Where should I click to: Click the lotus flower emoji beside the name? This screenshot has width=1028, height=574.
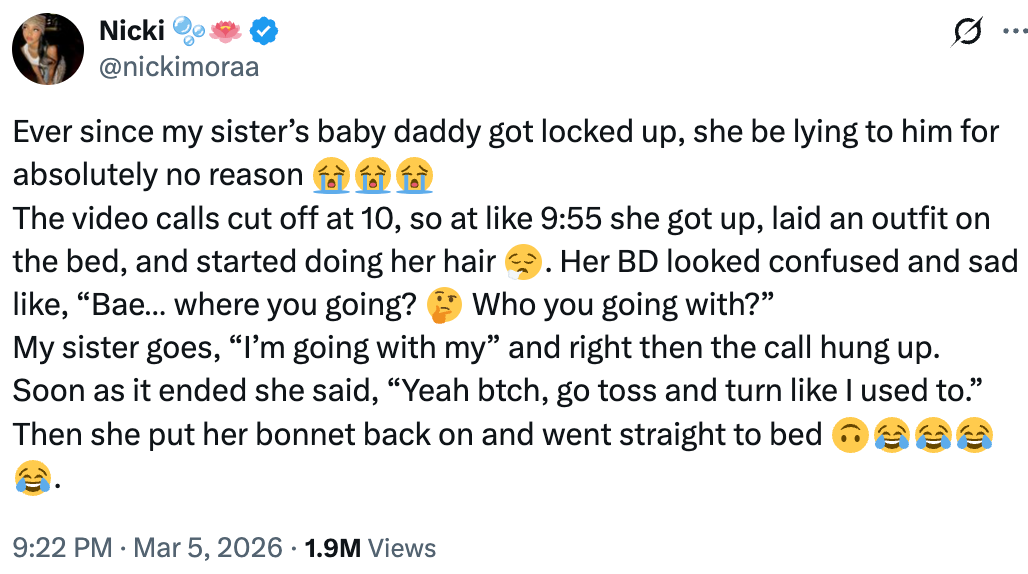(226, 33)
